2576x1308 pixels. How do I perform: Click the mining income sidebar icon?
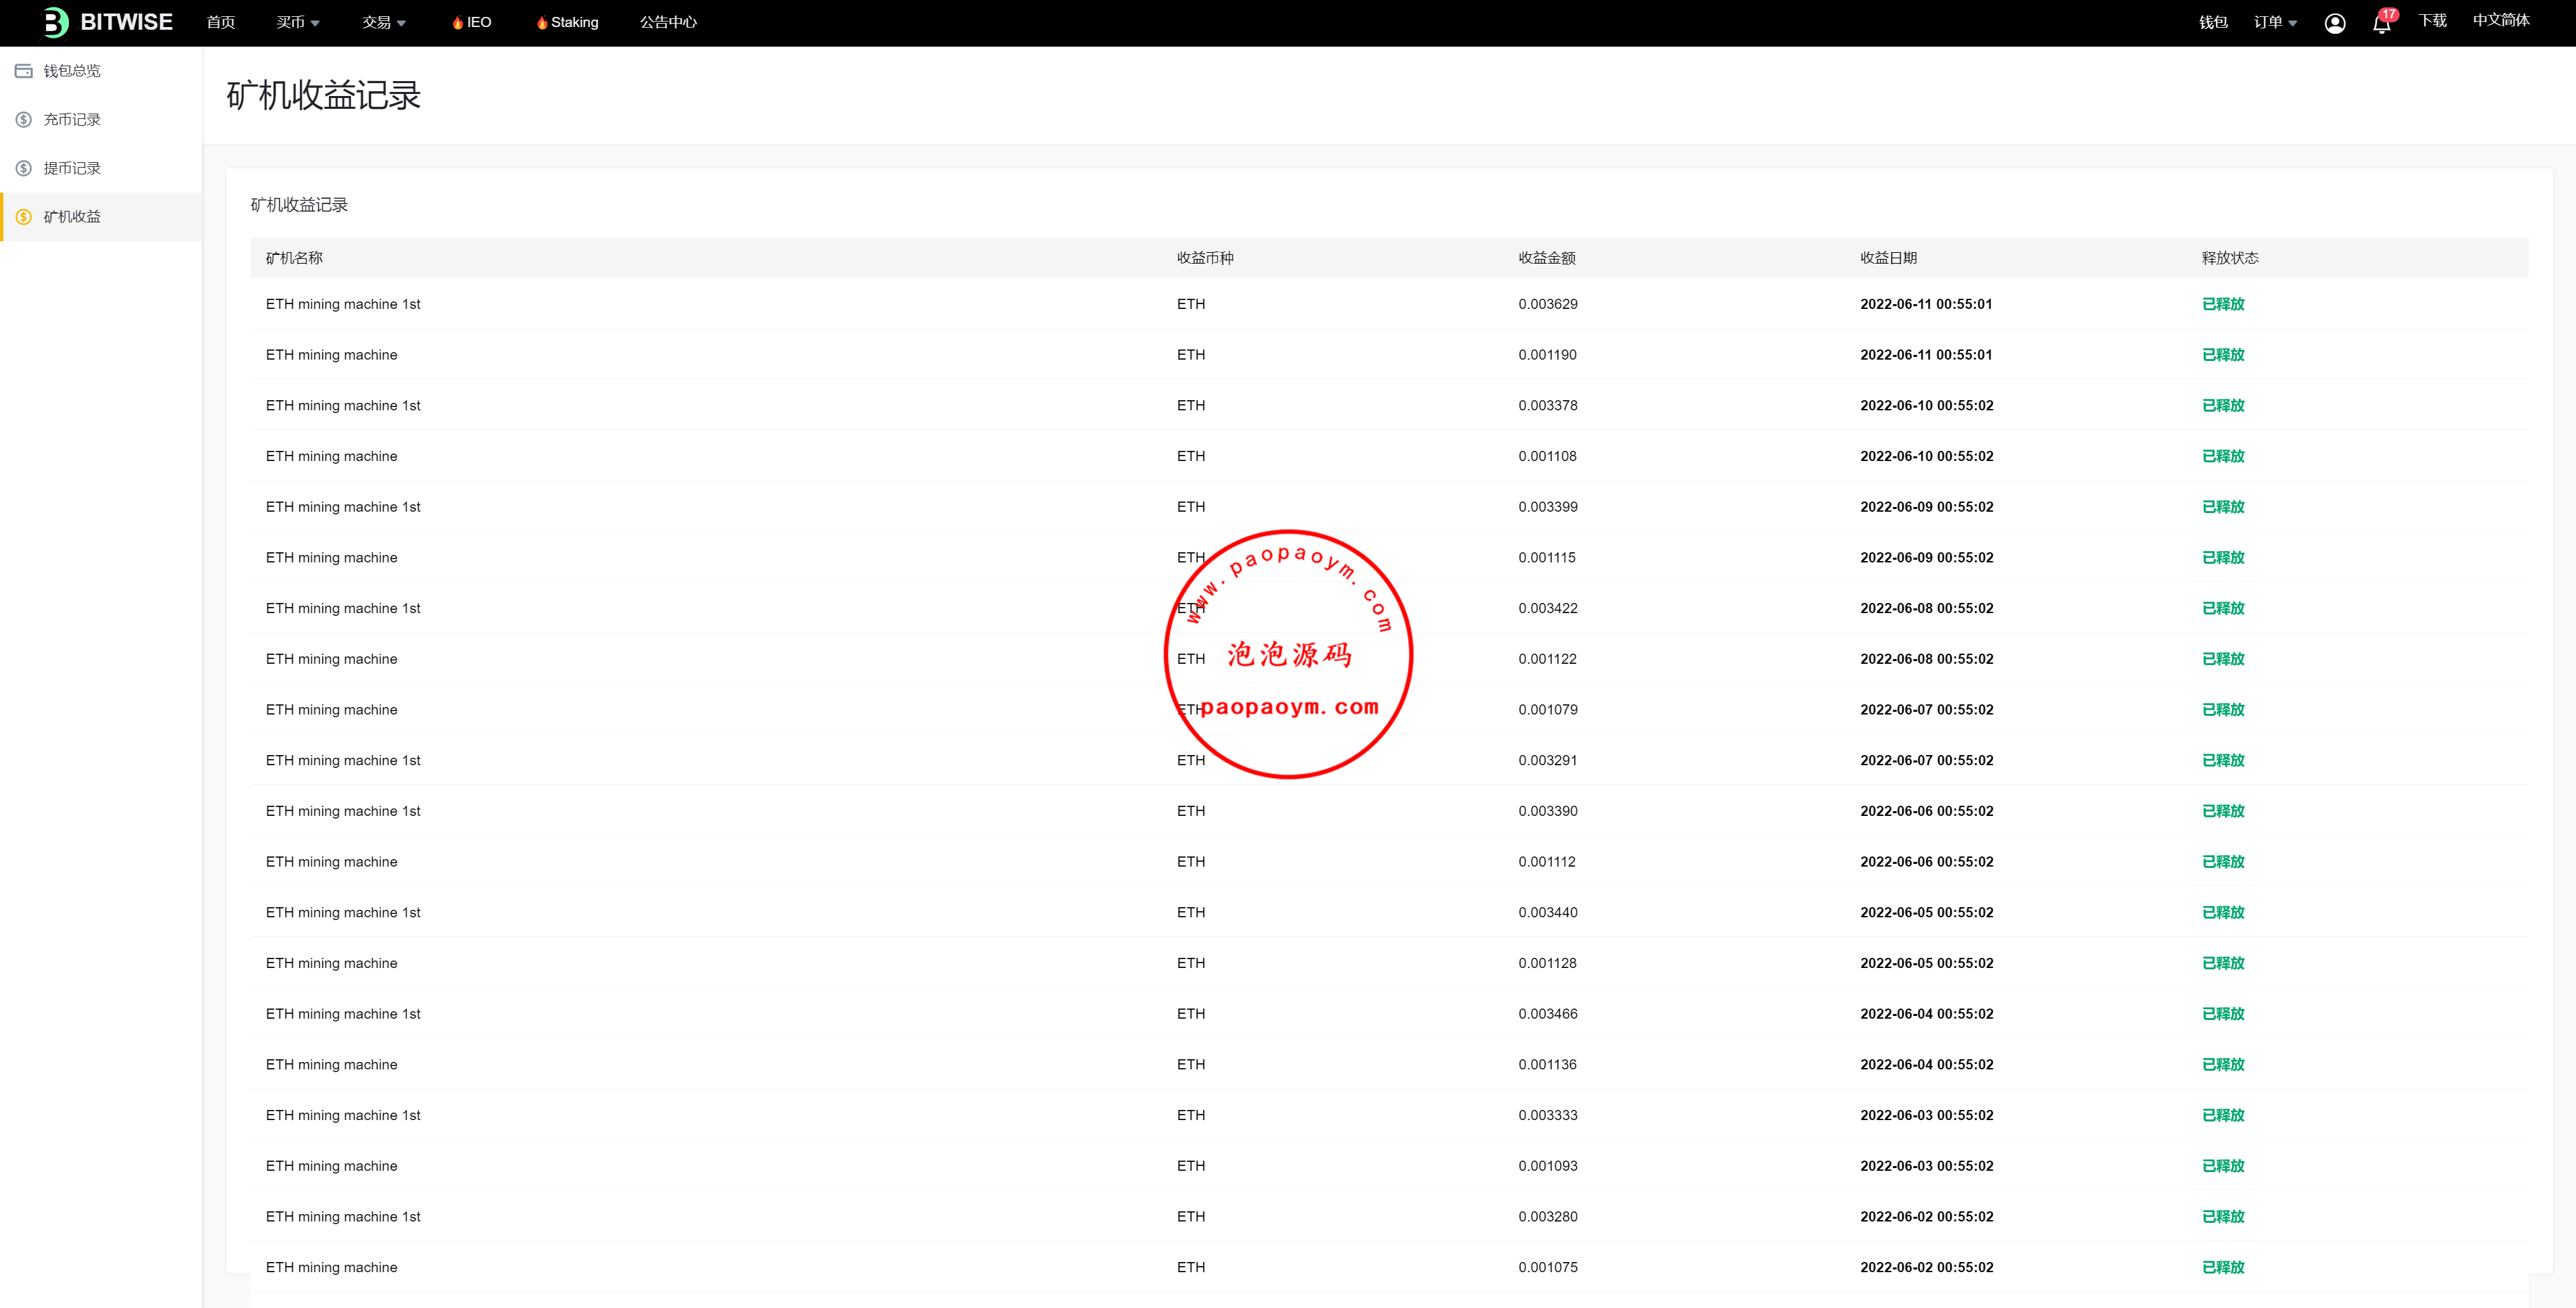pos(24,217)
